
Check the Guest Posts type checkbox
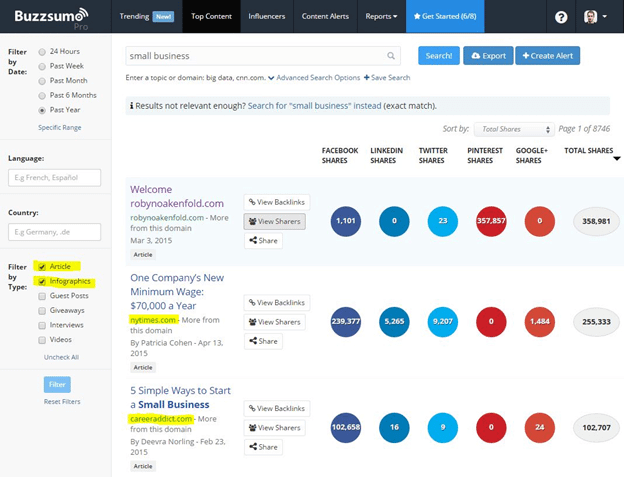coord(42,296)
